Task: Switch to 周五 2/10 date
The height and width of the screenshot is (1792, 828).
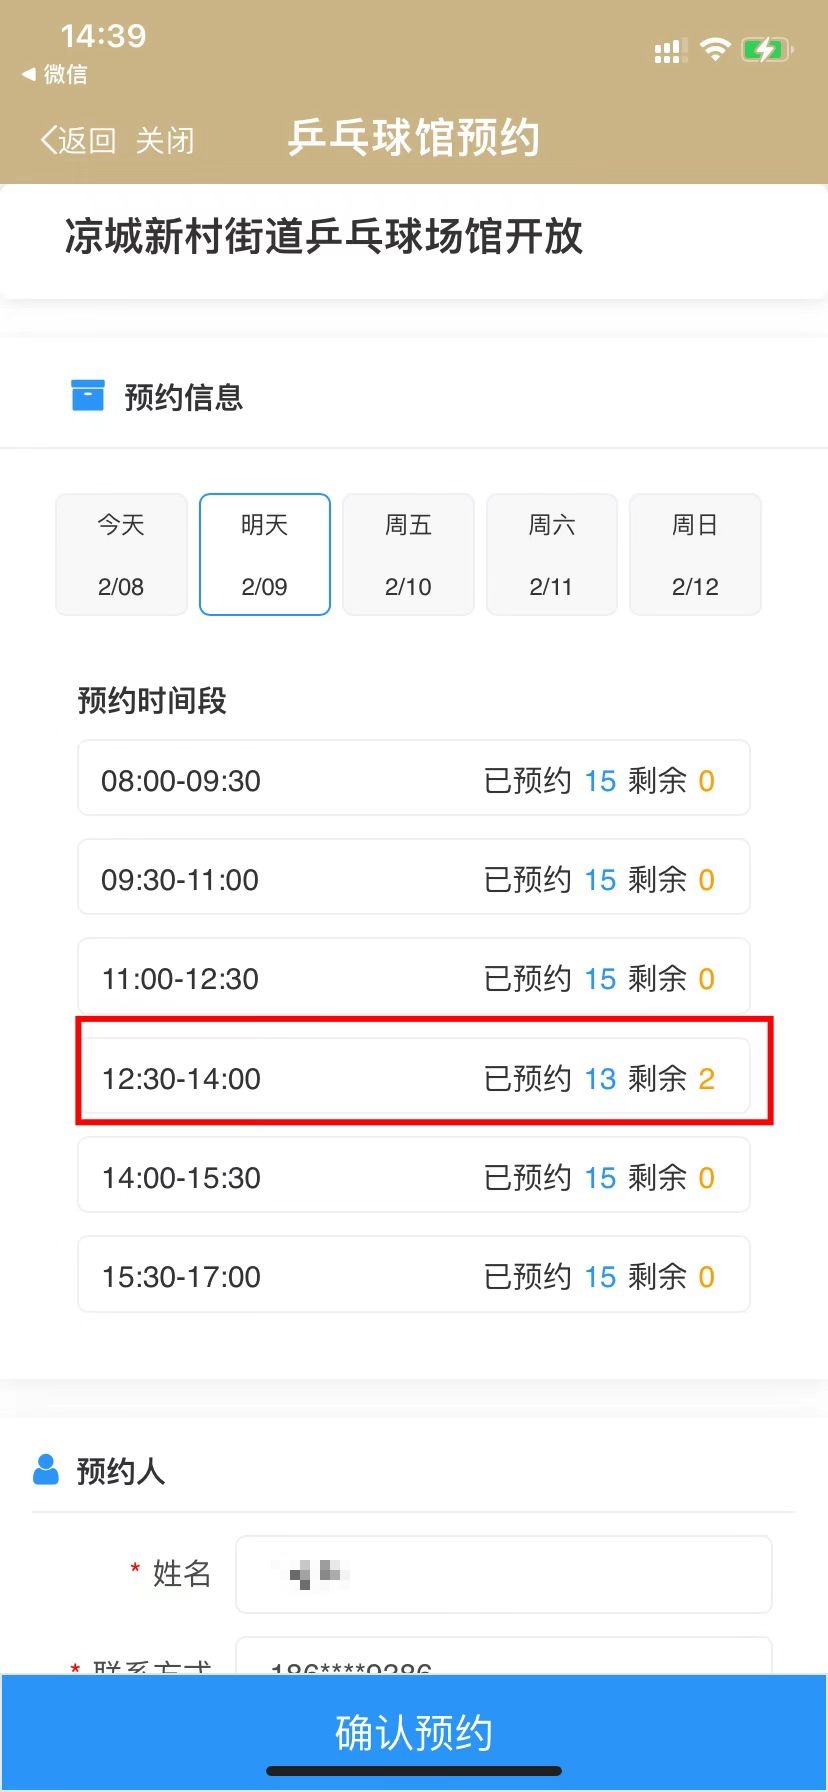Action: click(x=408, y=554)
